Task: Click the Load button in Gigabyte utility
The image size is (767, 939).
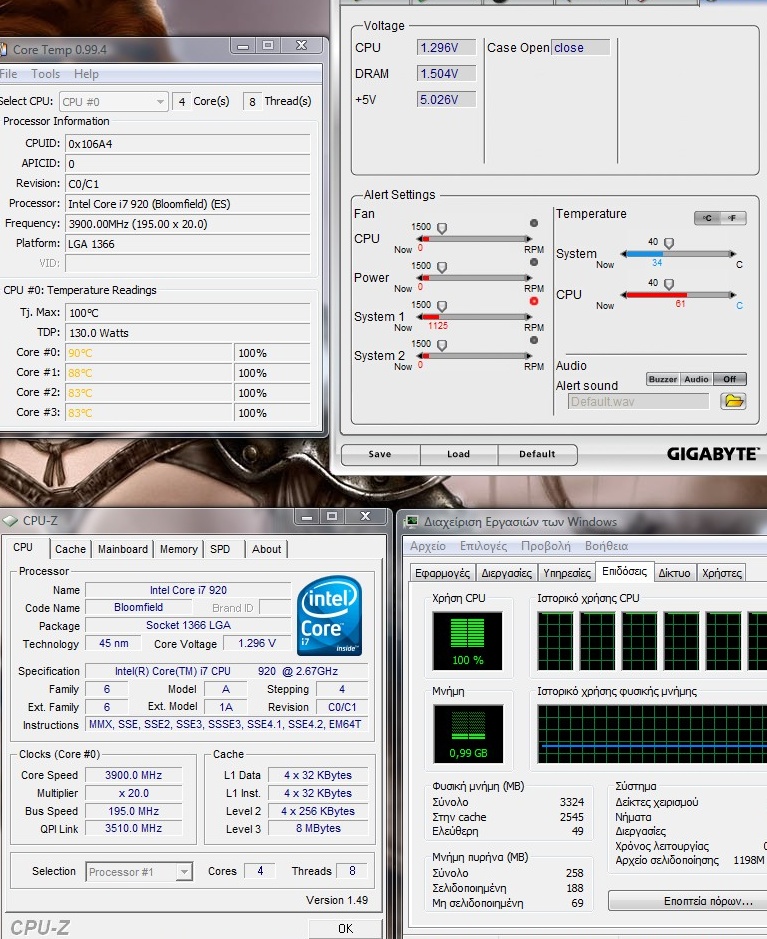Action: click(459, 454)
